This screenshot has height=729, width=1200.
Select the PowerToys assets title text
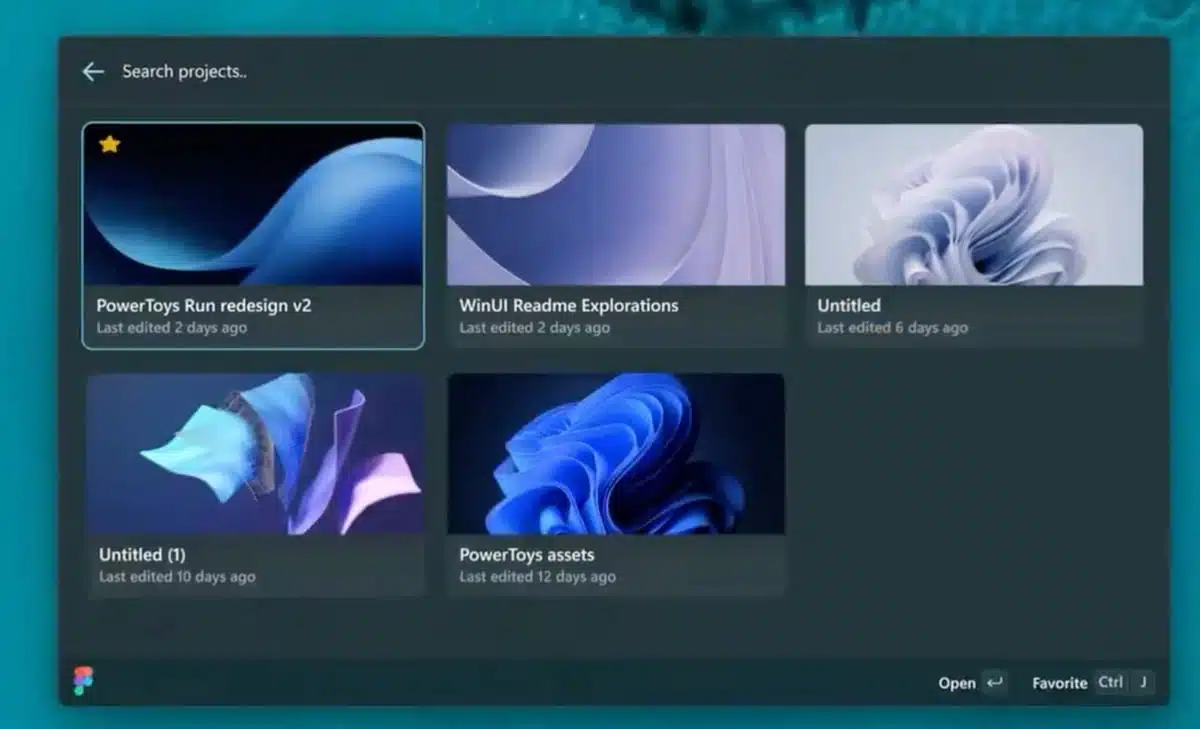pyautogui.click(x=527, y=555)
